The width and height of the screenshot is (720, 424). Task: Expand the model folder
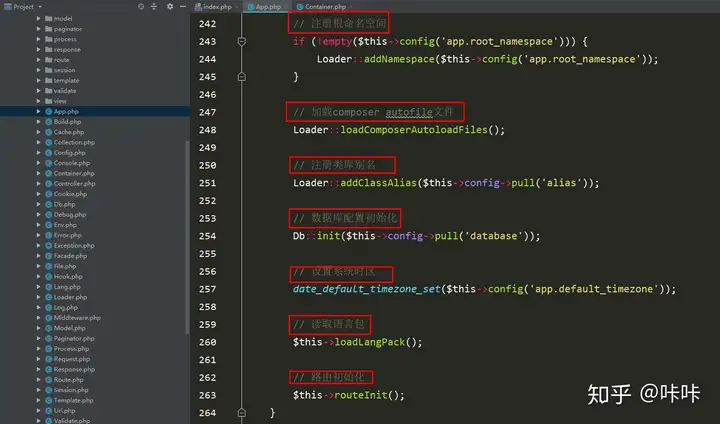coord(39,18)
